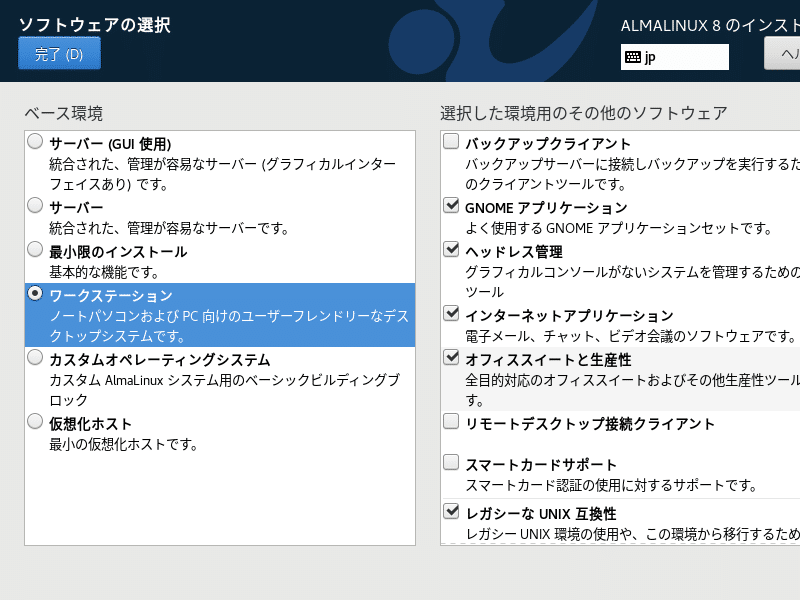Click the partially visible ヘルプ help button
The image size is (800, 600).
click(782, 54)
